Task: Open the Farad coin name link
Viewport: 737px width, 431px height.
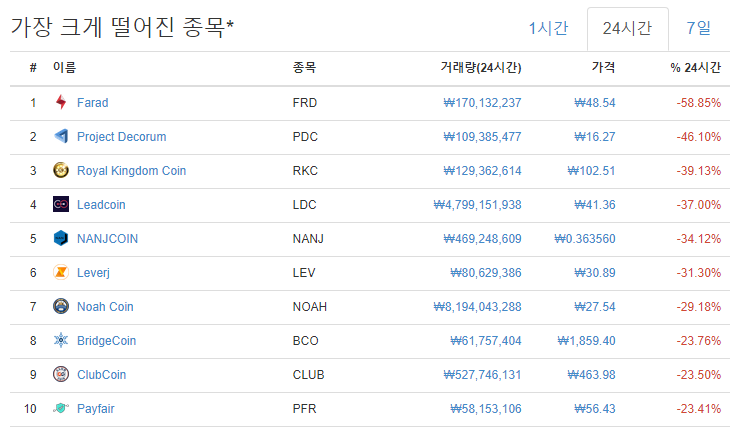Action: (x=92, y=102)
